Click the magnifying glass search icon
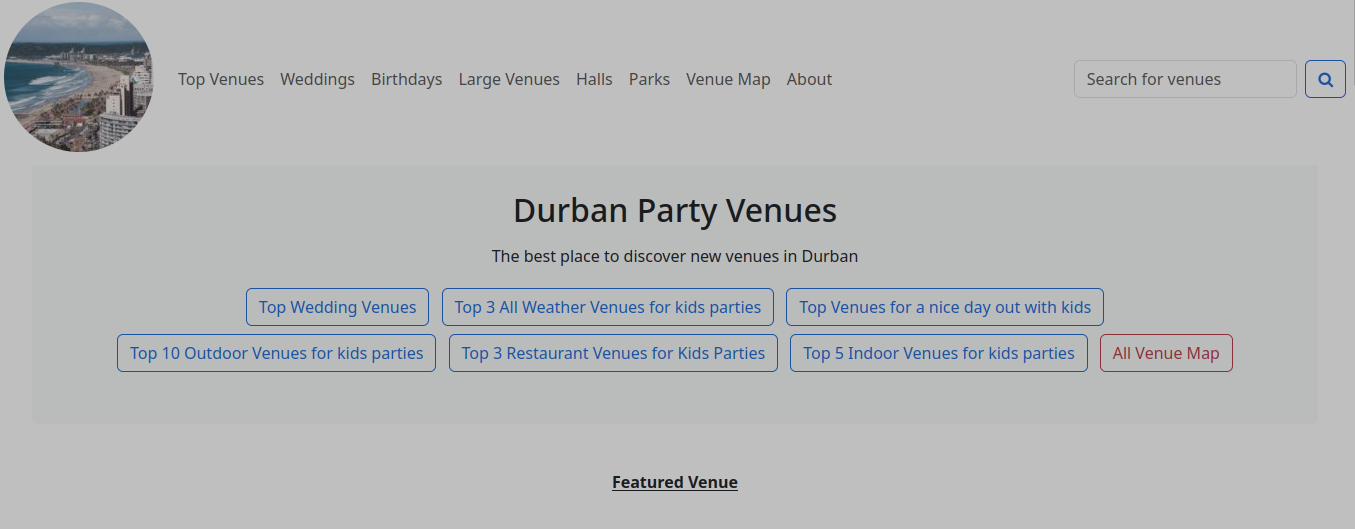Viewport: 1355px width, 529px height. [1325, 79]
